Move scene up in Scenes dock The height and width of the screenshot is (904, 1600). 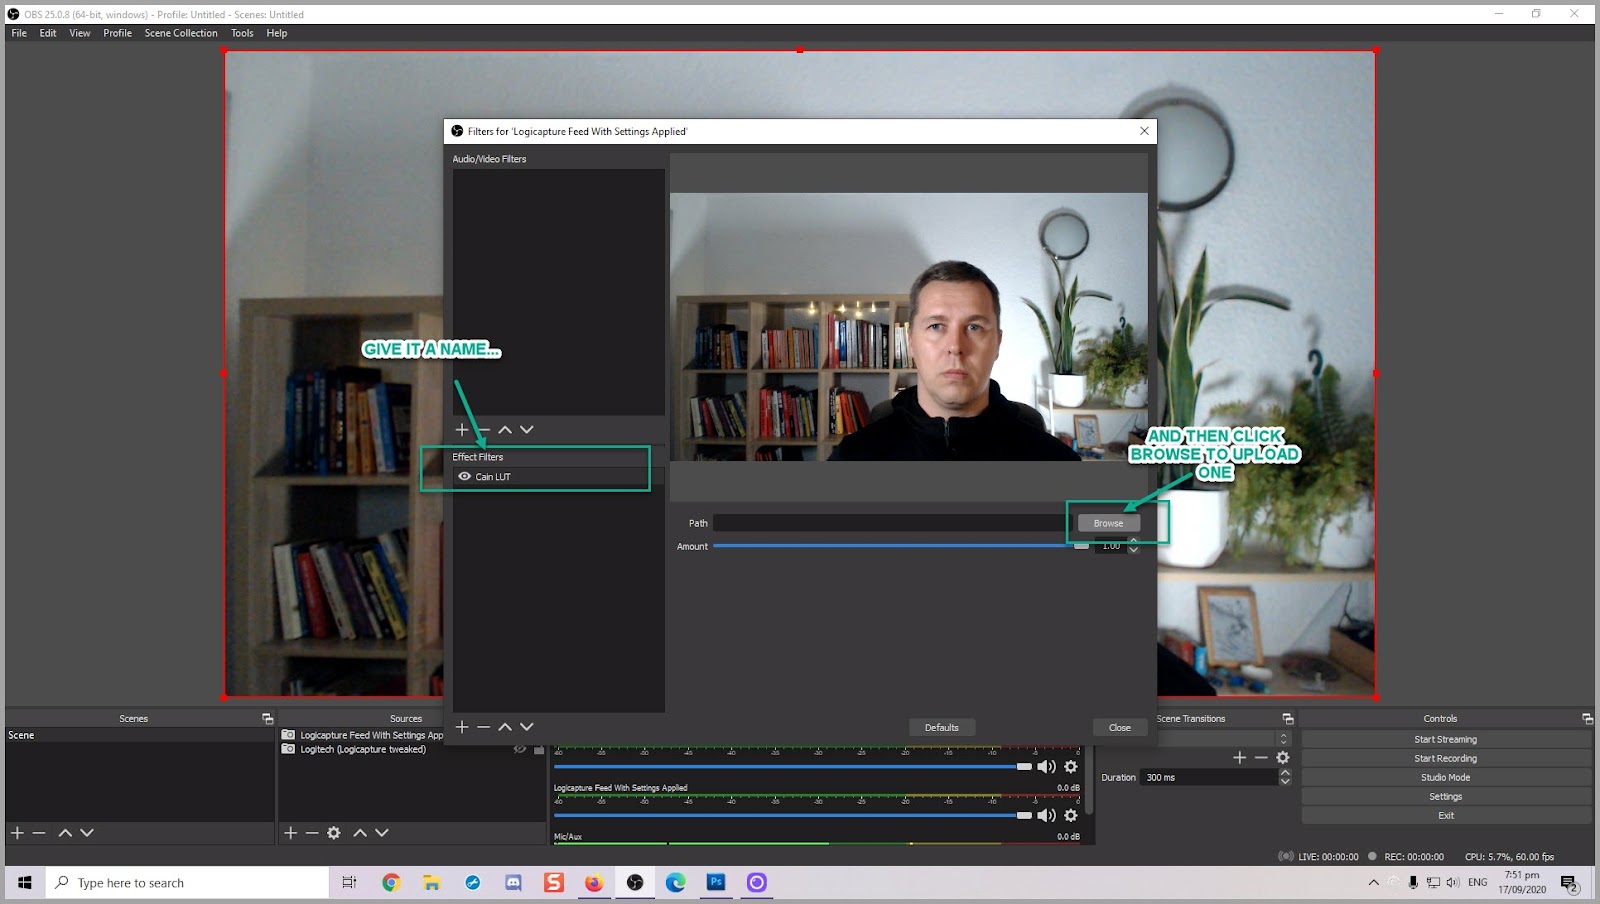coord(65,833)
